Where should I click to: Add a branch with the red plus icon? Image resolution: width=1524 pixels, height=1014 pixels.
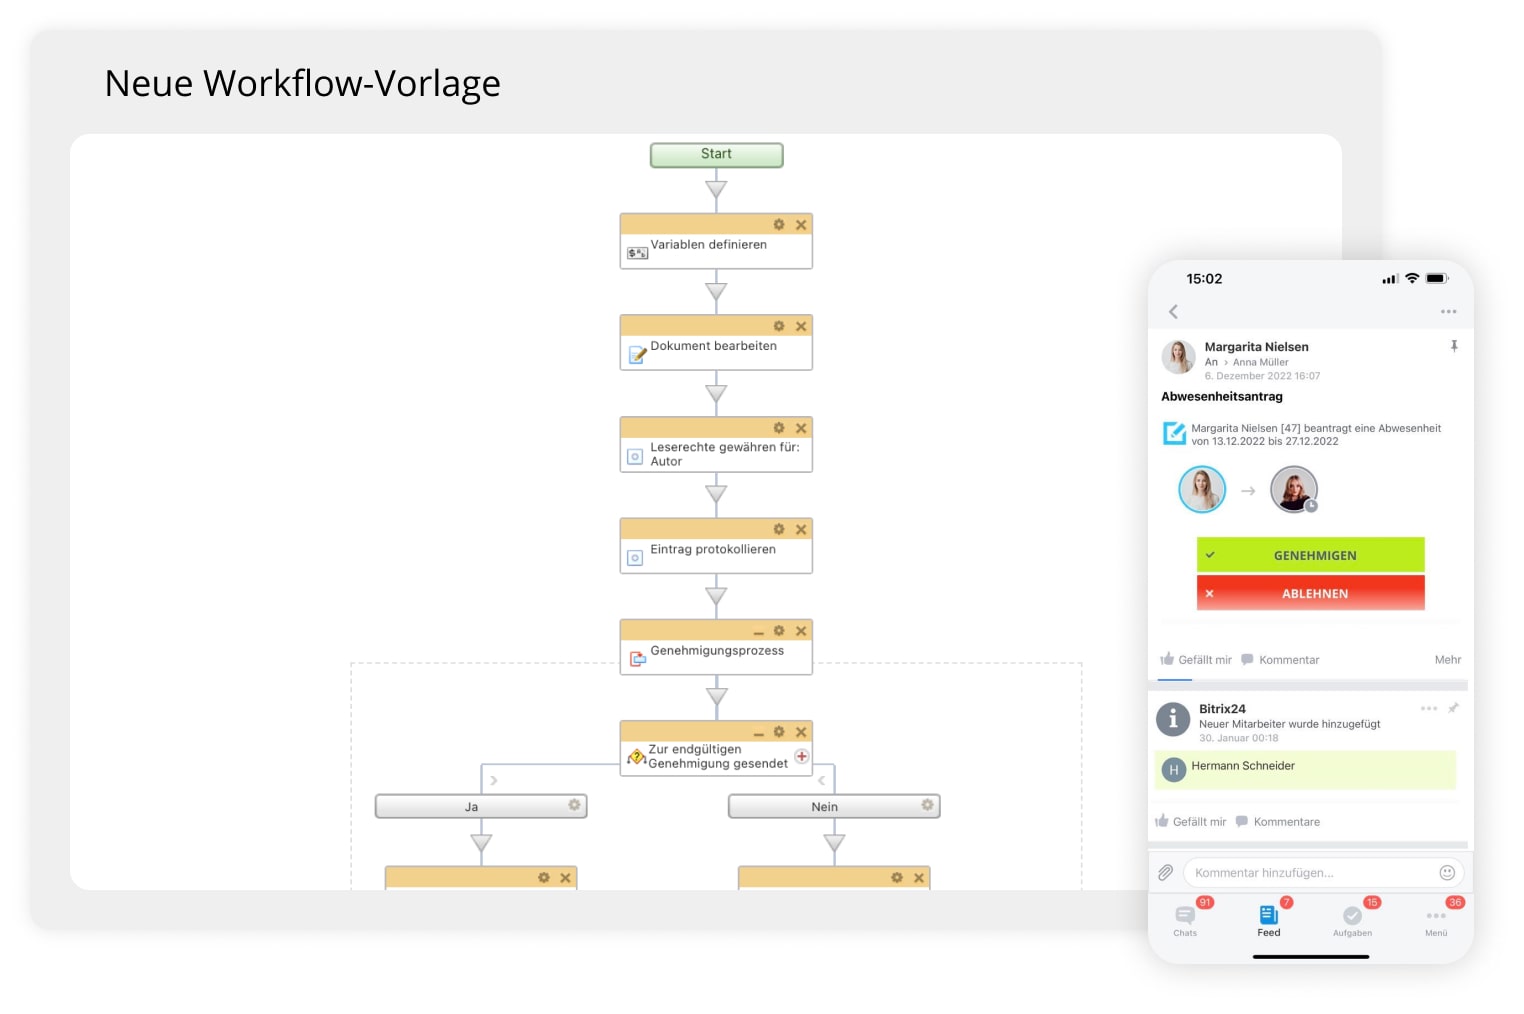[x=801, y=756]
